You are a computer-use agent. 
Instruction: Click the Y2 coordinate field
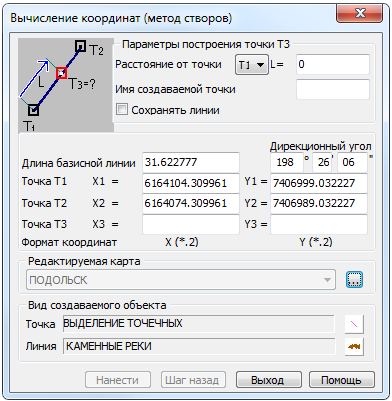click(x=319, y=203)
